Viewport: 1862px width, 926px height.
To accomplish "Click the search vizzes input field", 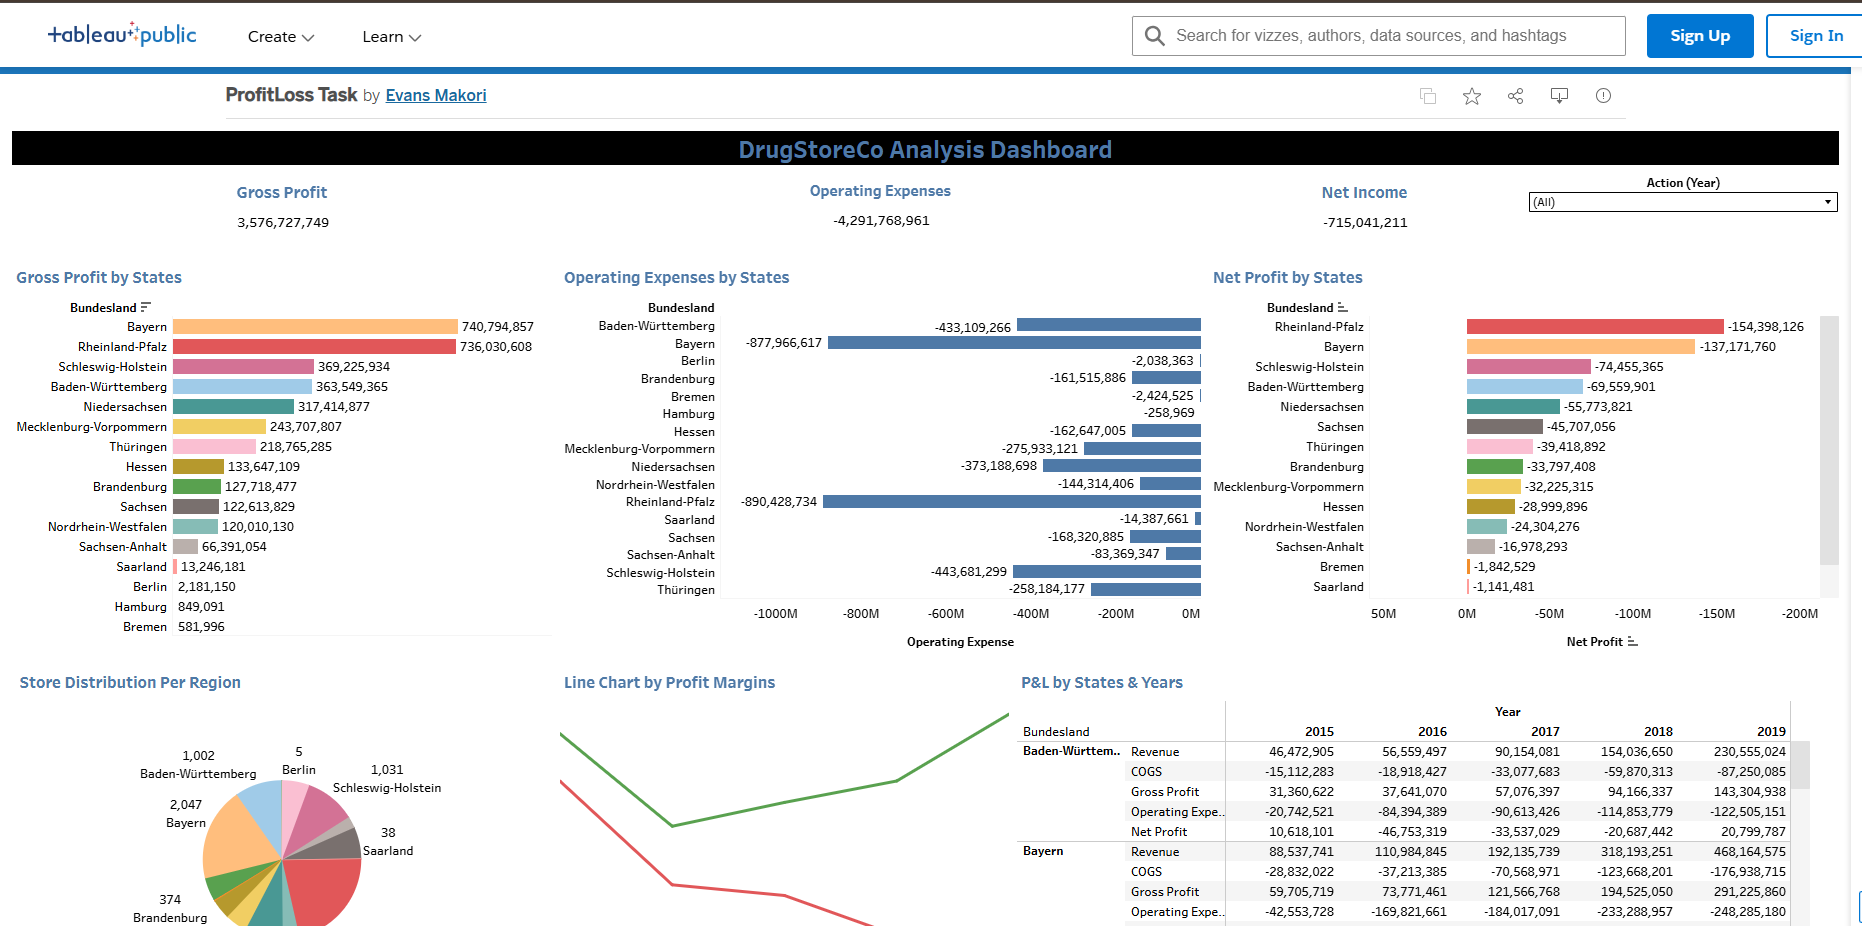I will (1379, 36).
